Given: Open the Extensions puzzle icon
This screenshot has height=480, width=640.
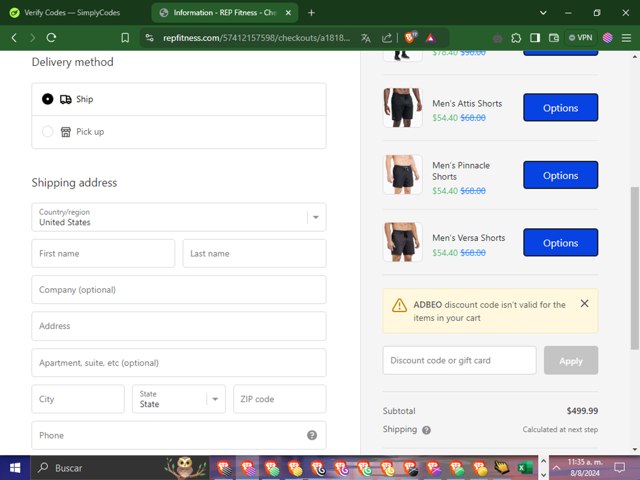Looking at the screenshot, I should (516, 38).
